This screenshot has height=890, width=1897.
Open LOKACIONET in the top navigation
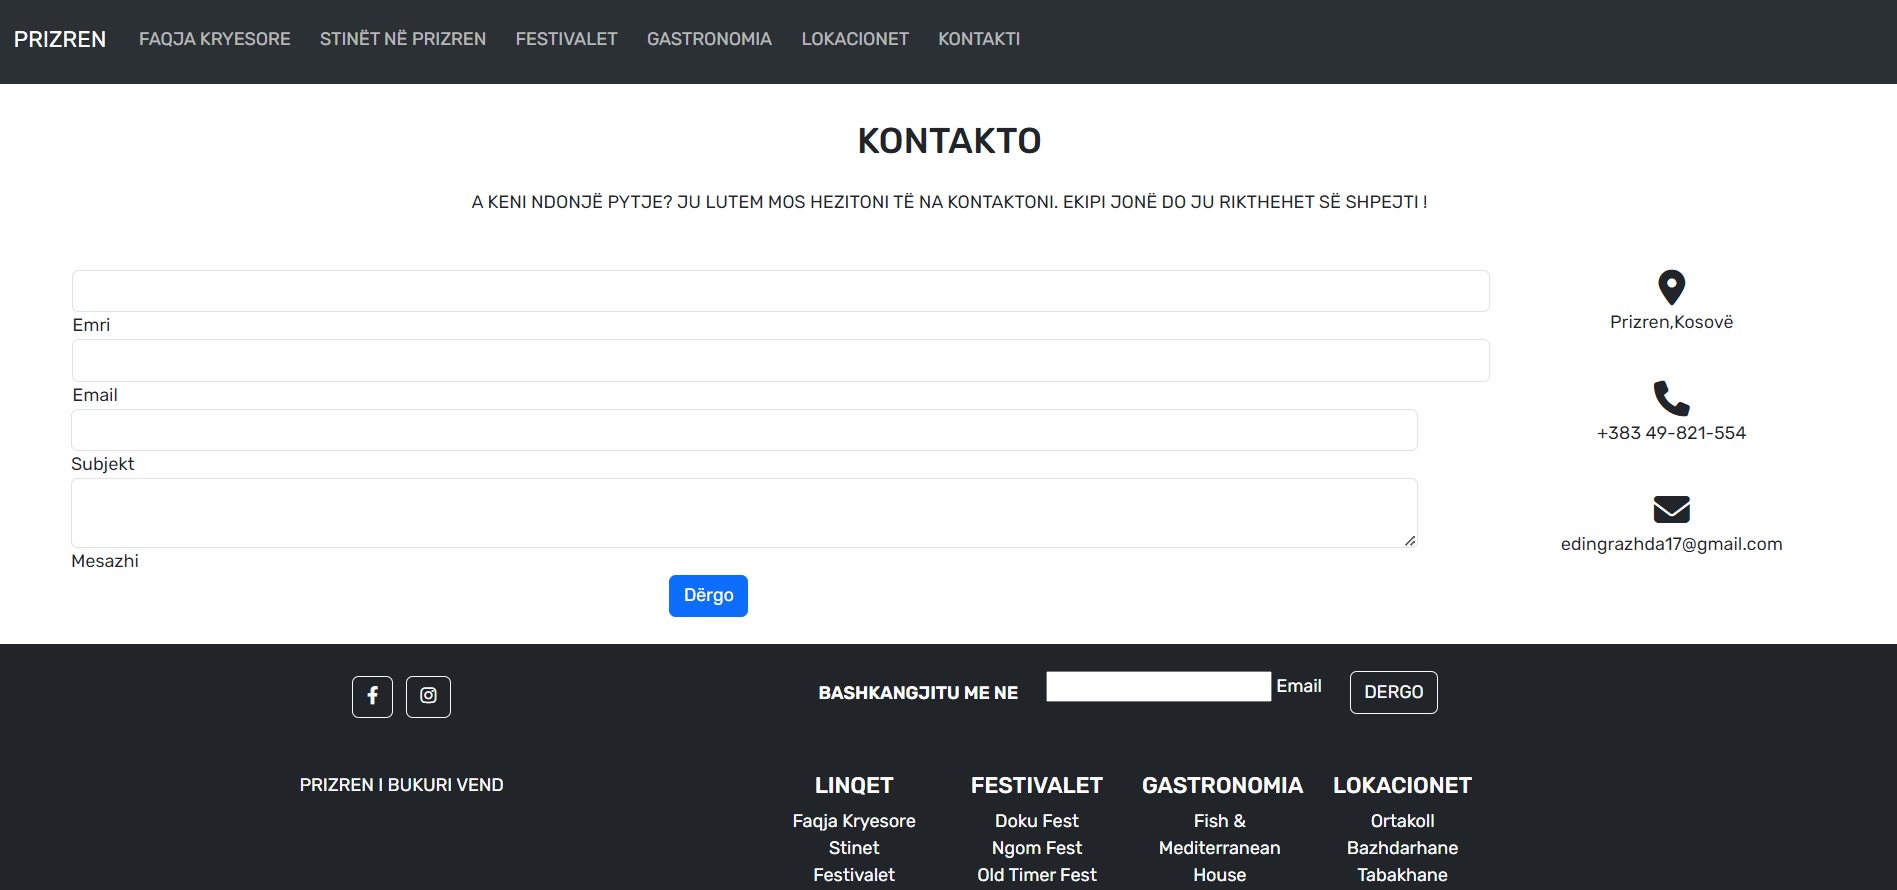[855, 39]
